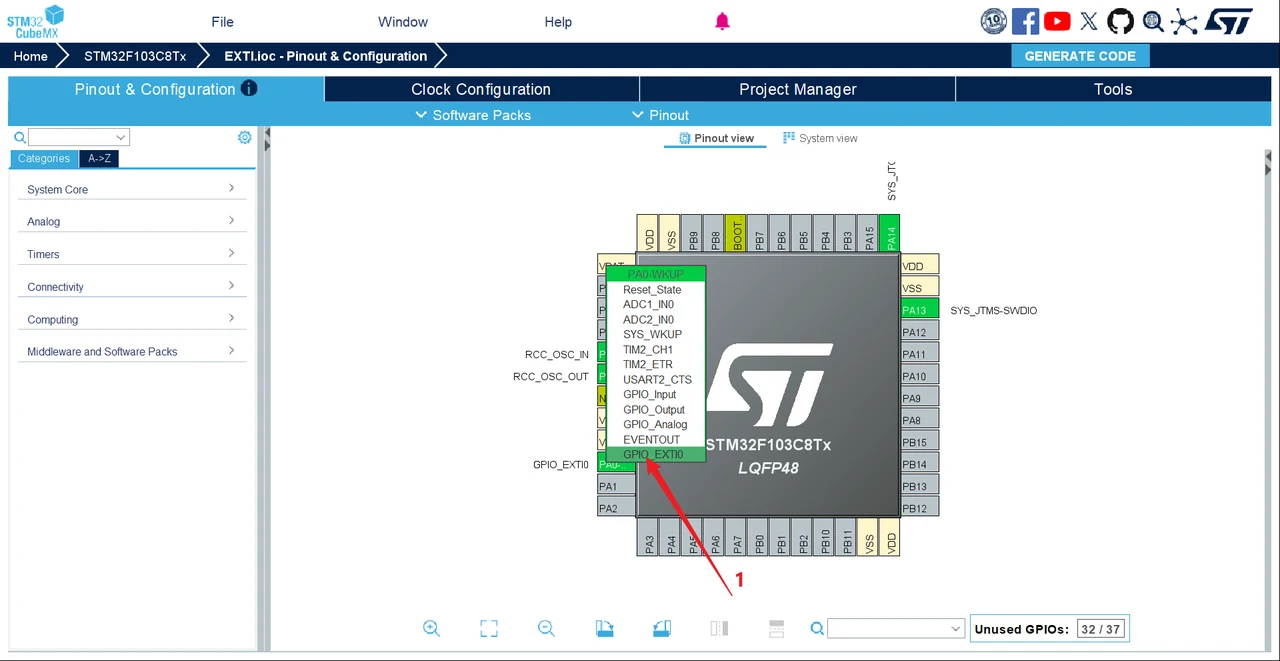Open the YouTube icon in header

1057,21
